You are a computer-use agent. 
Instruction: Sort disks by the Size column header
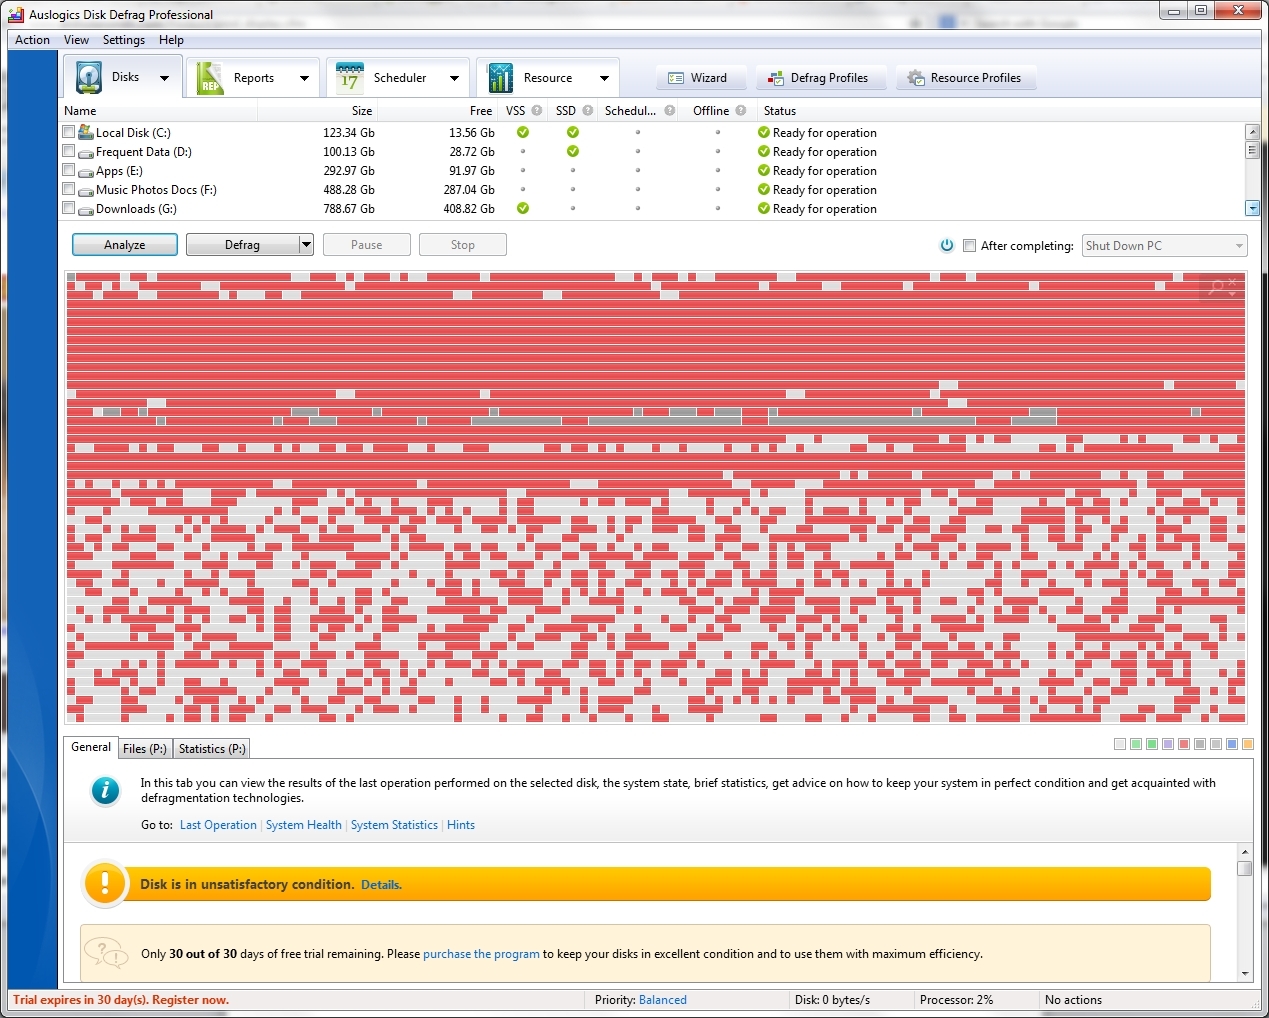317,111
